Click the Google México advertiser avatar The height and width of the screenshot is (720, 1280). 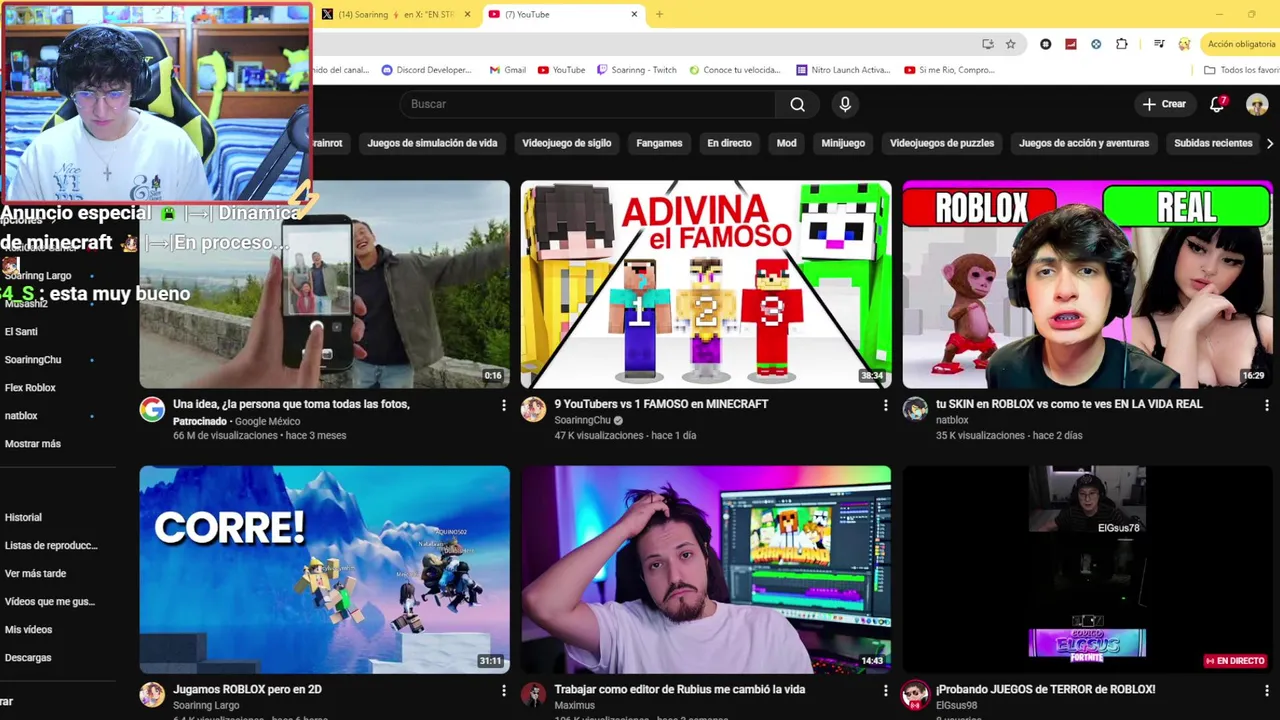[x=152, y=409]
